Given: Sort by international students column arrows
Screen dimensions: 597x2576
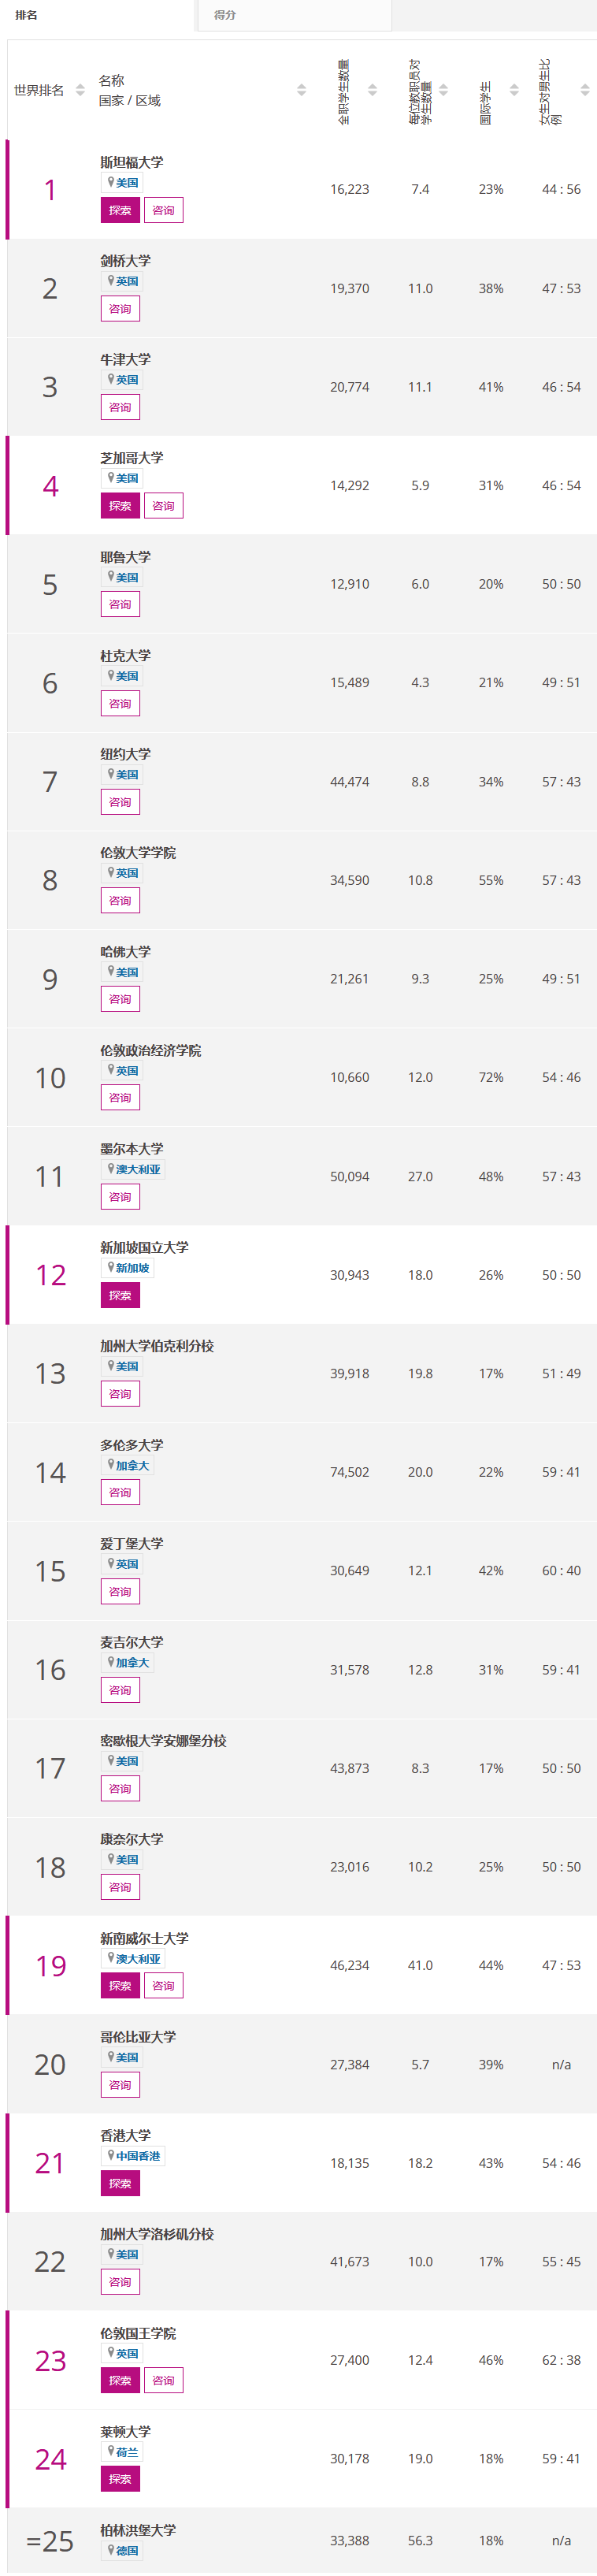Looking at the screenshot, I should click(x=514, y=90).
